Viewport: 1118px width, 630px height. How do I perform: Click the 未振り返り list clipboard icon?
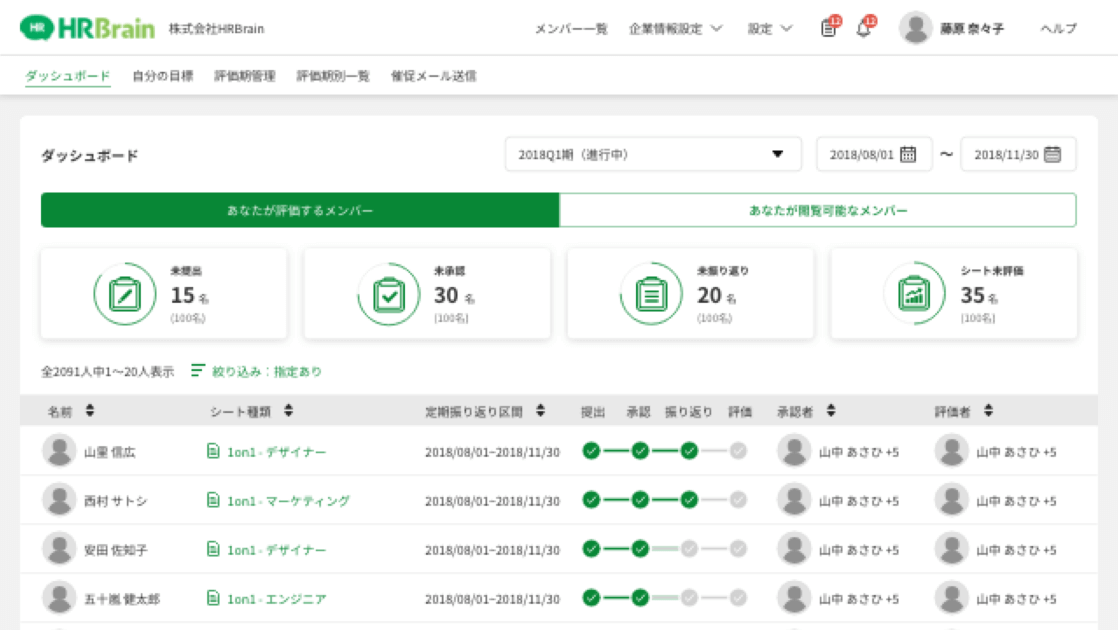tap(651, 294)
